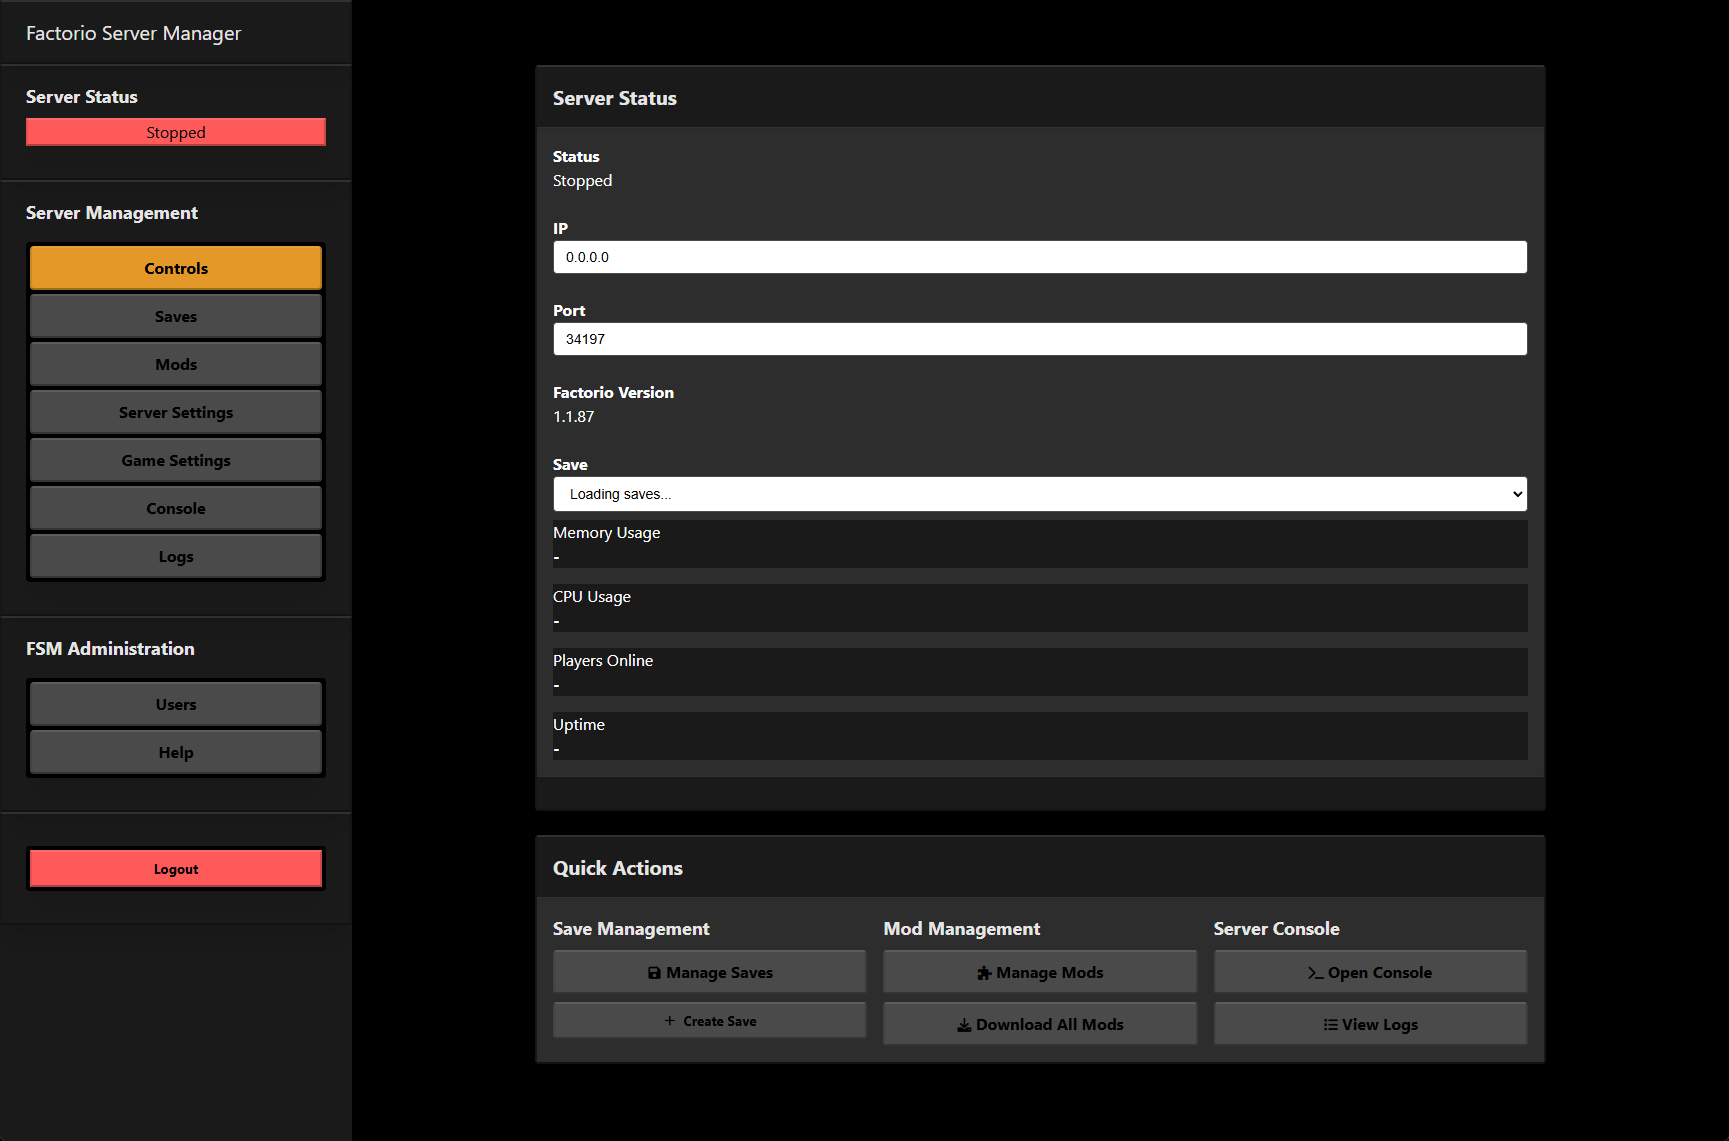Click the View Logs button

pyautogui.click(x=1371, y=1024)
